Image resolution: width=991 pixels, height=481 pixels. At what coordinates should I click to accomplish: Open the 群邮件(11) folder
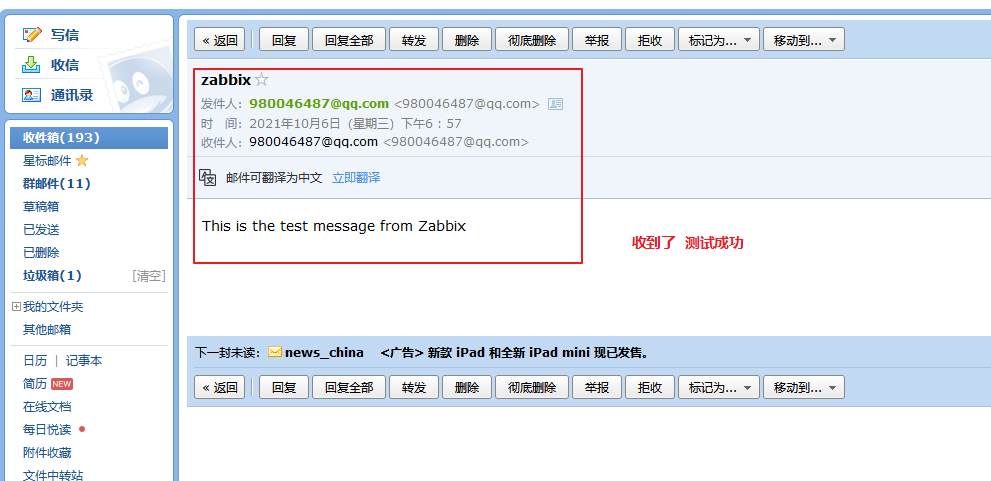[57, 183]
